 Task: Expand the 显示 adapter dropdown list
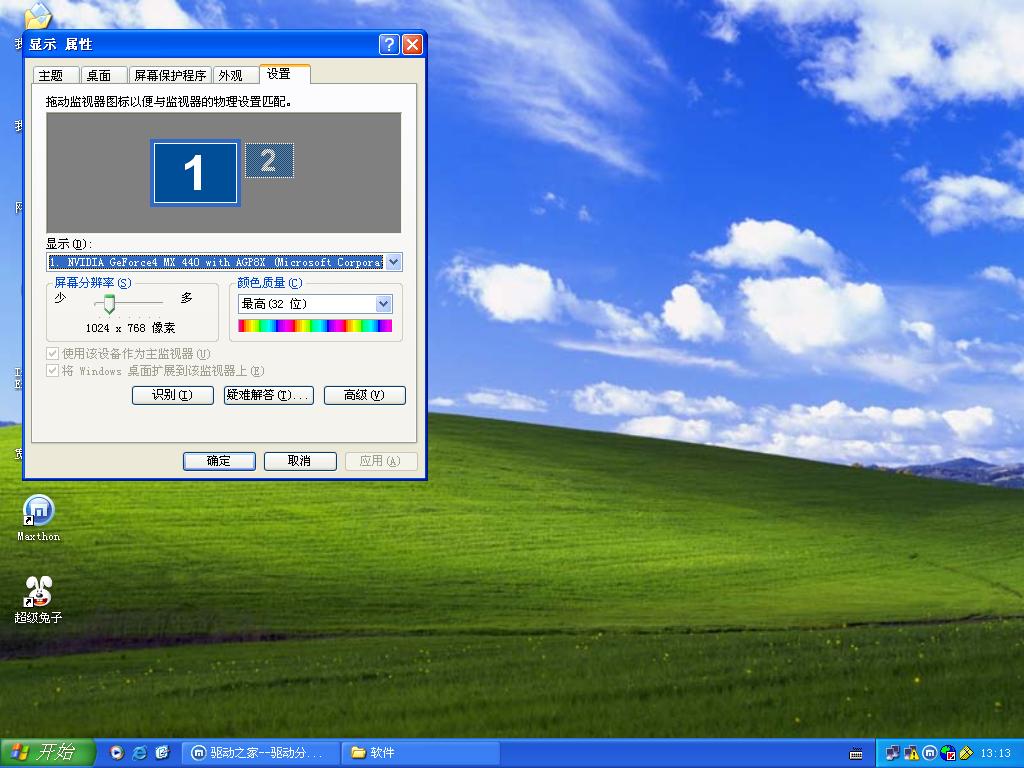point(393,262)
